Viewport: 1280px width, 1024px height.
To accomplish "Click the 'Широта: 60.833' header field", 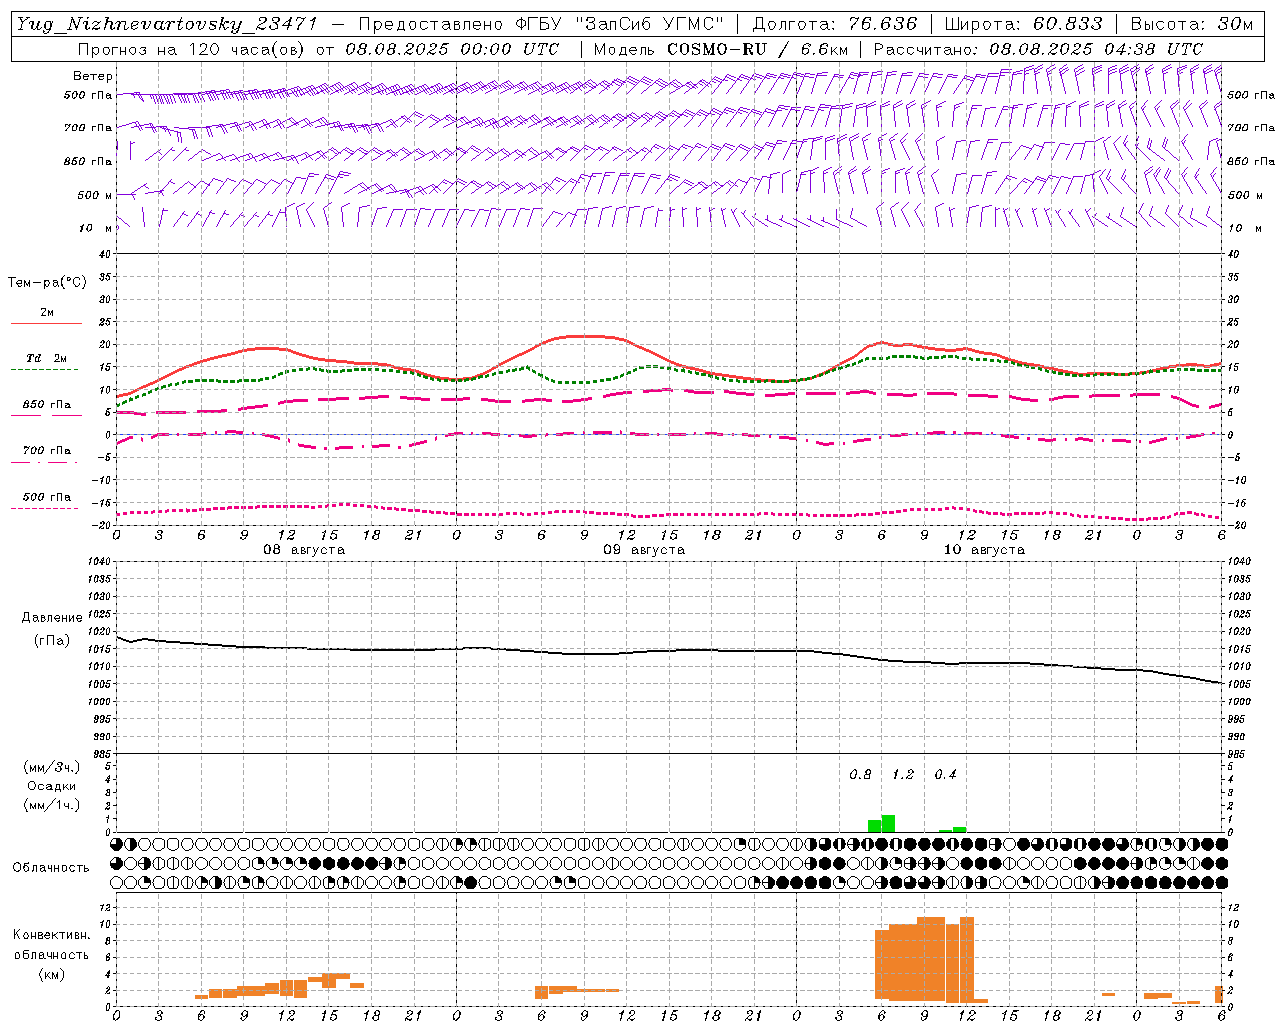I will tap(1023, 25).
